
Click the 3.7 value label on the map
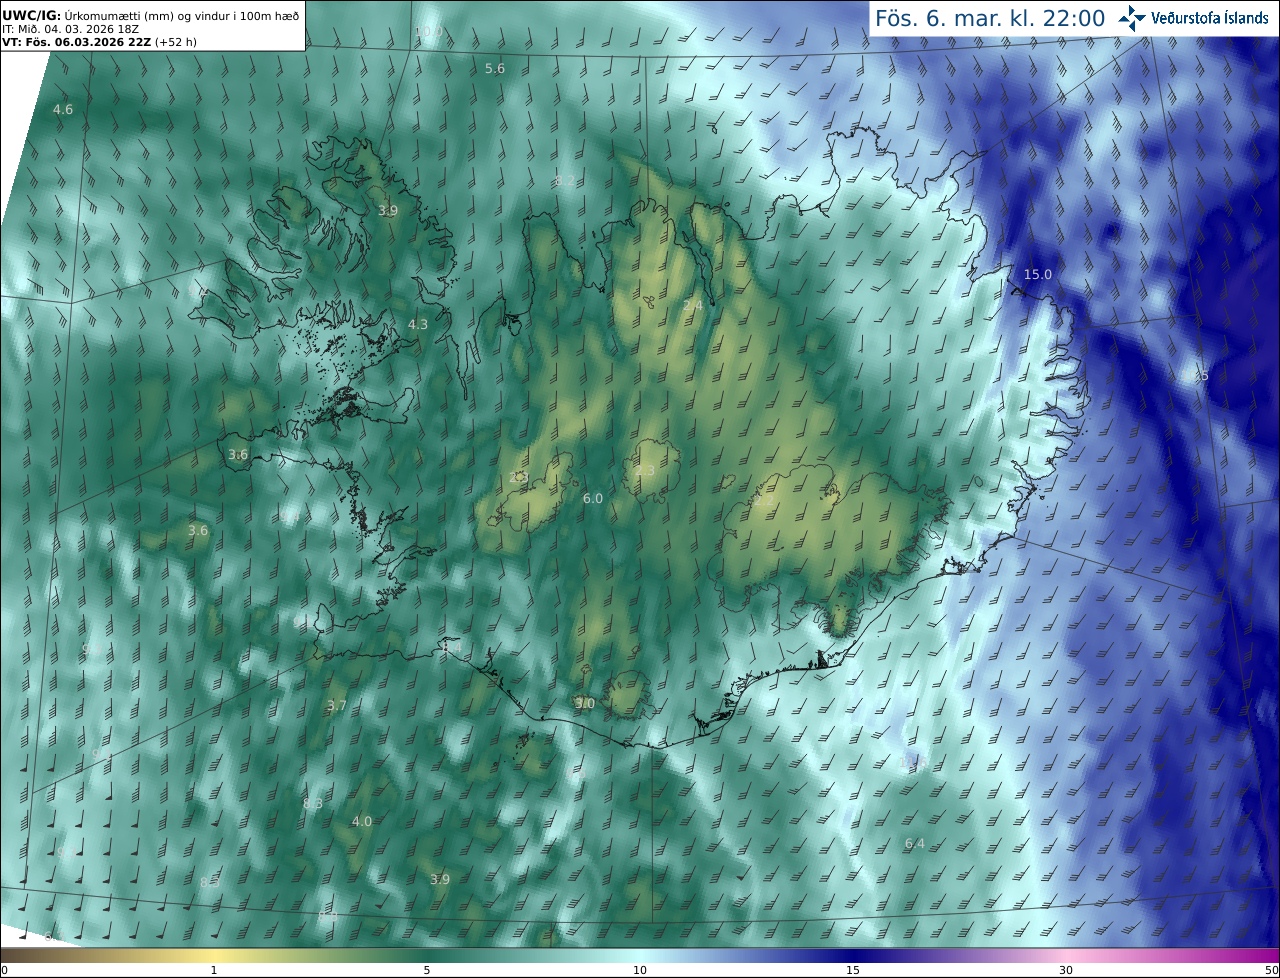tap(337, 705)
